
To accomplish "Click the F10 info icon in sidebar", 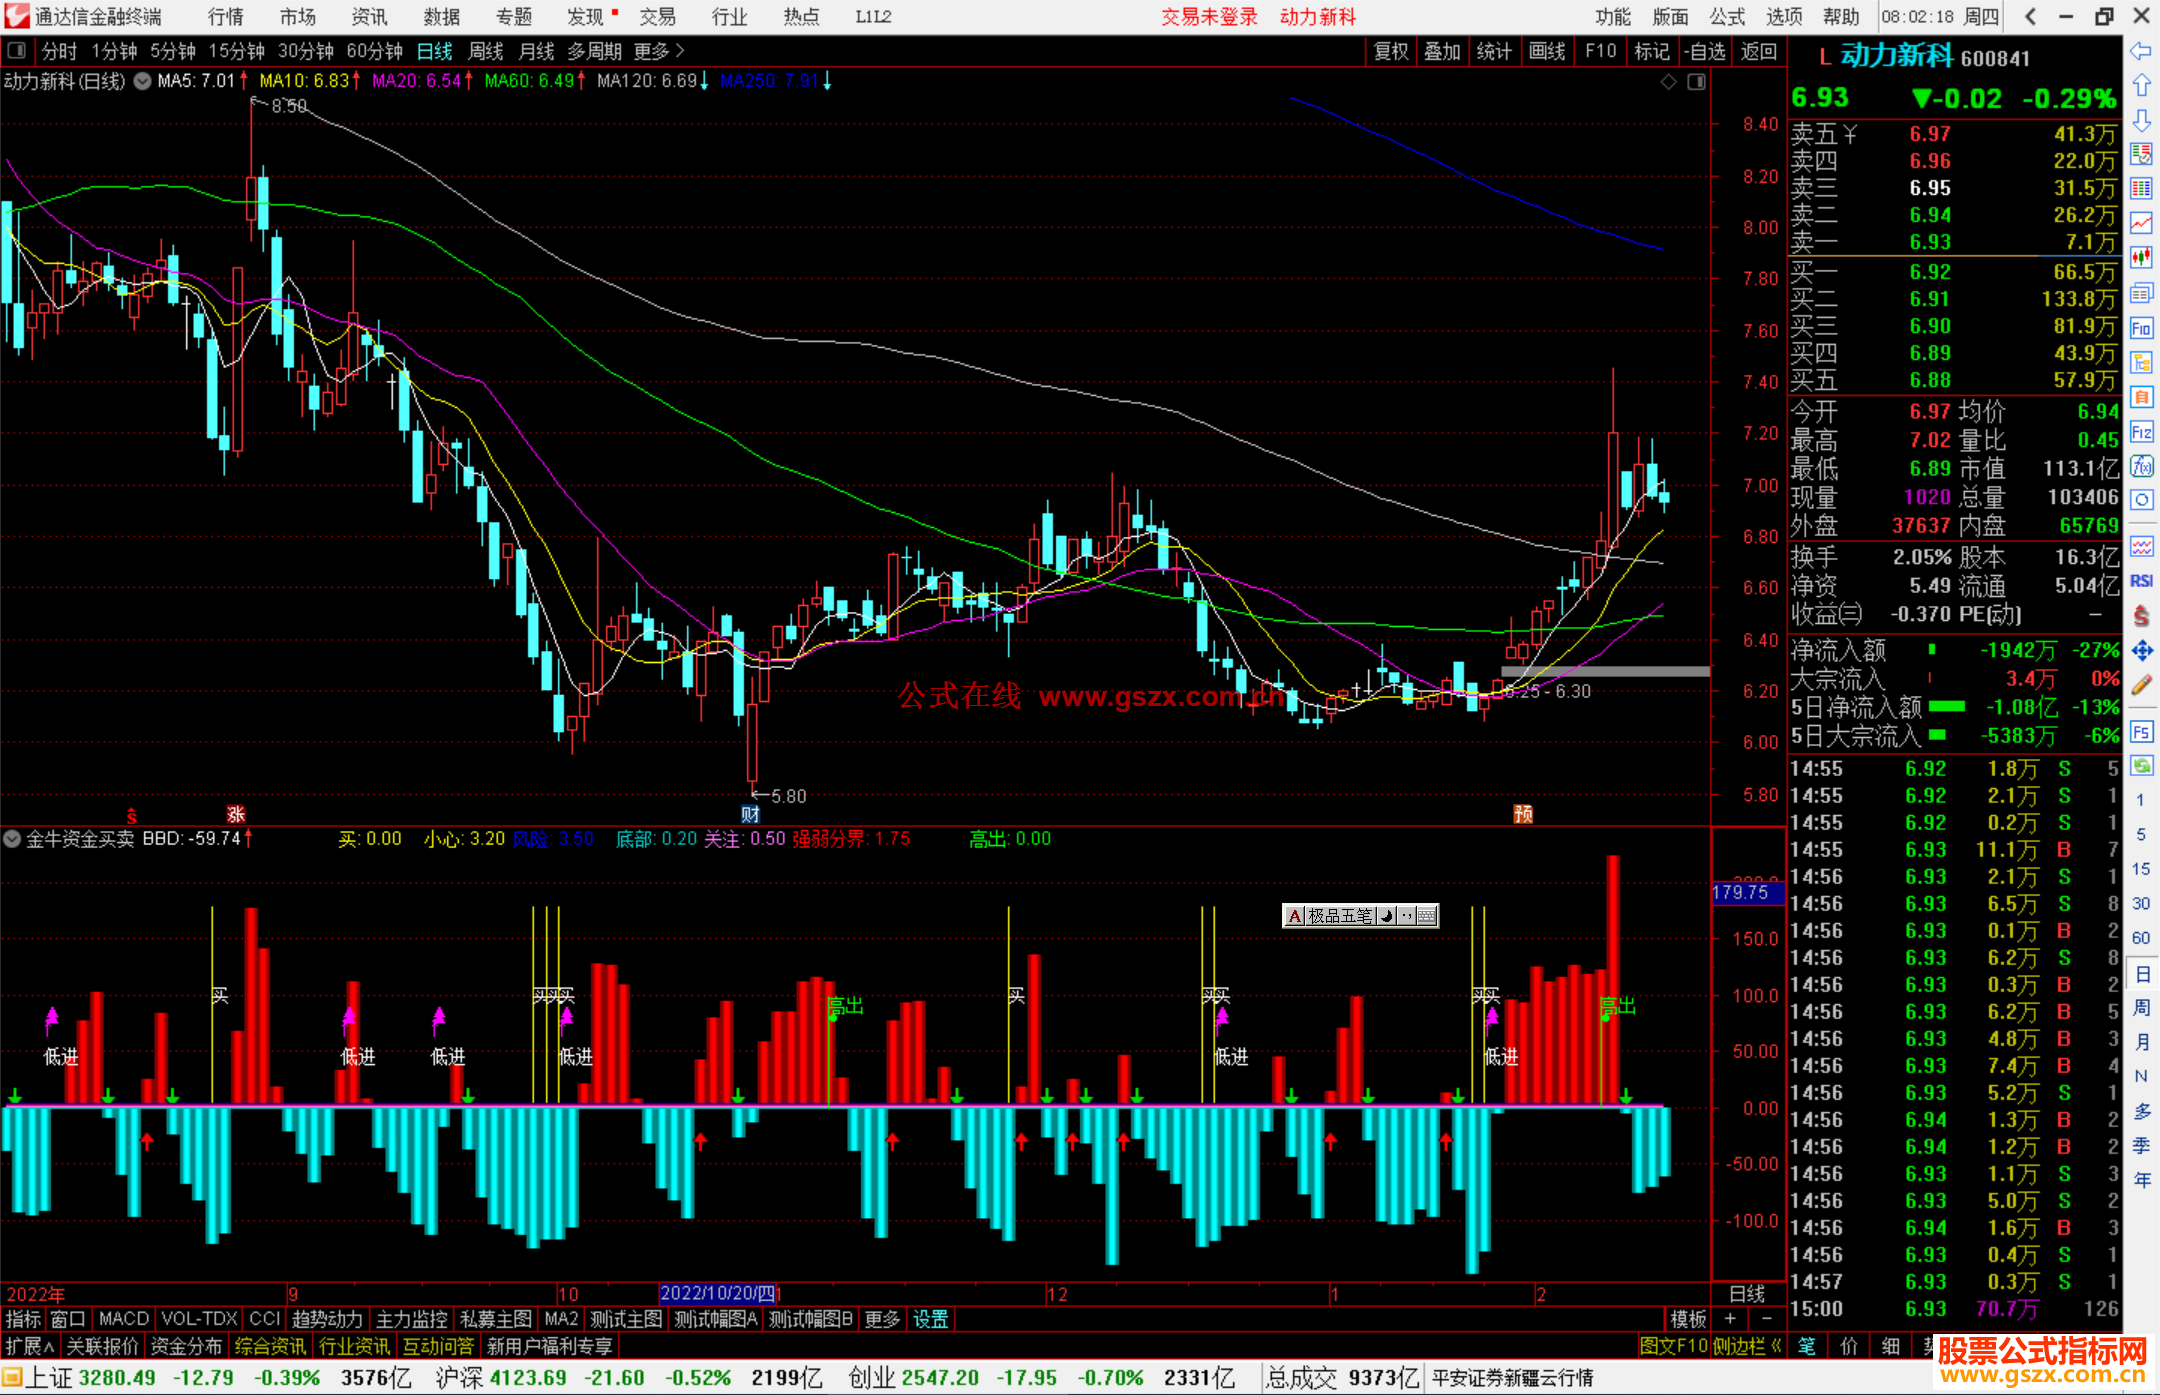I will (2141, 328).
